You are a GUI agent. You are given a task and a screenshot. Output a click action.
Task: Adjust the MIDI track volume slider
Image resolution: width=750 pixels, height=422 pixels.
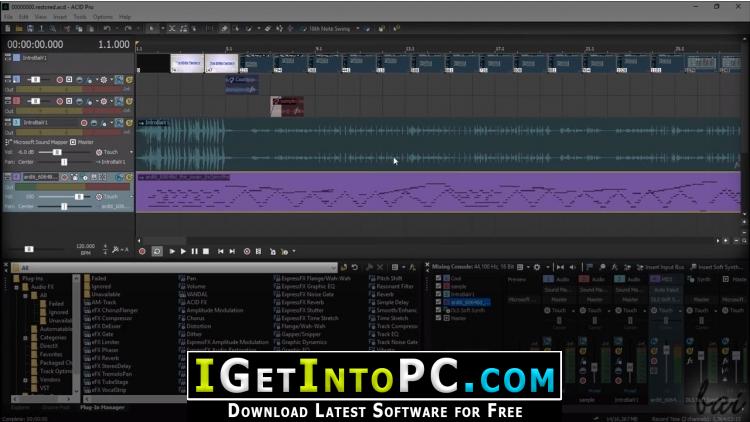[x=79, y=197]
